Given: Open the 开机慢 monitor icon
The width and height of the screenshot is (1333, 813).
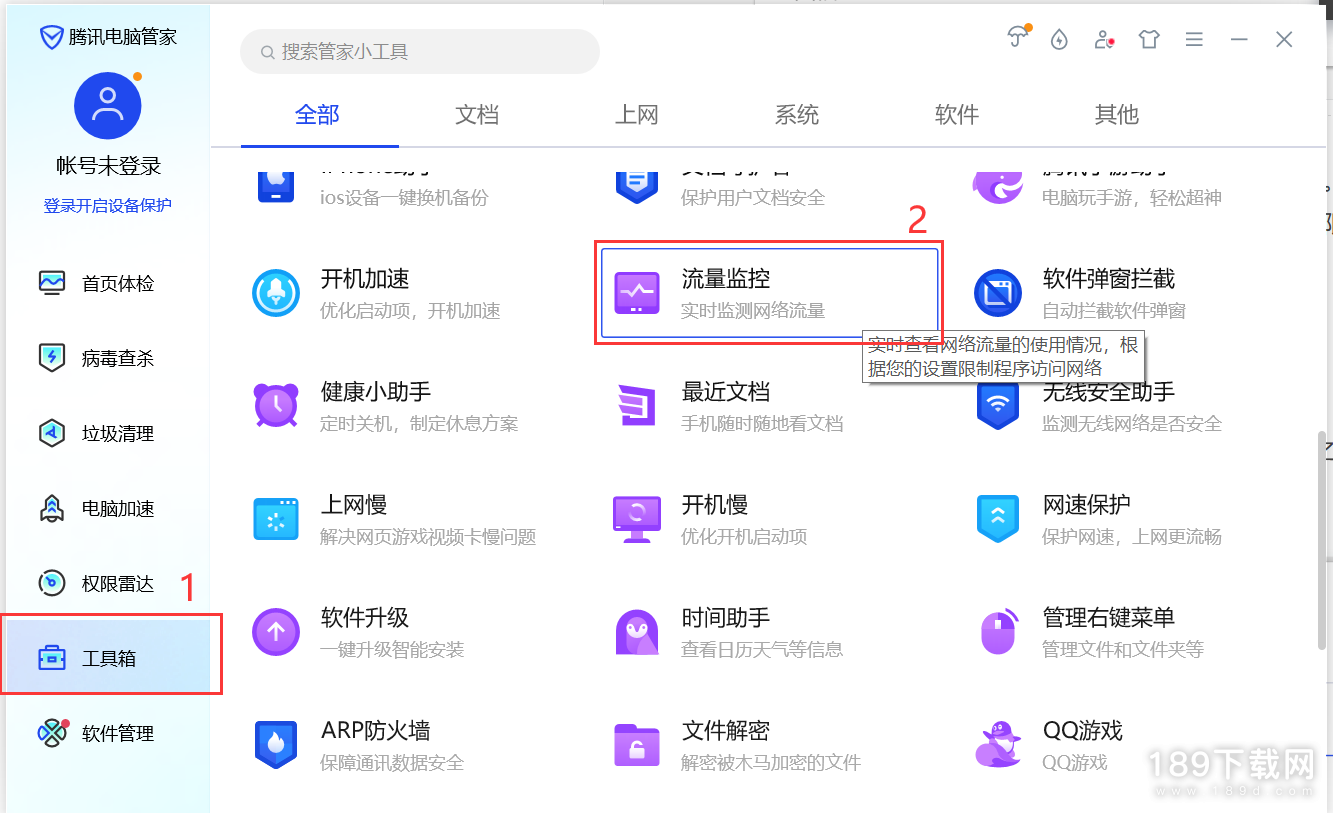Looking at the screenshot, I should pos(637,518).
